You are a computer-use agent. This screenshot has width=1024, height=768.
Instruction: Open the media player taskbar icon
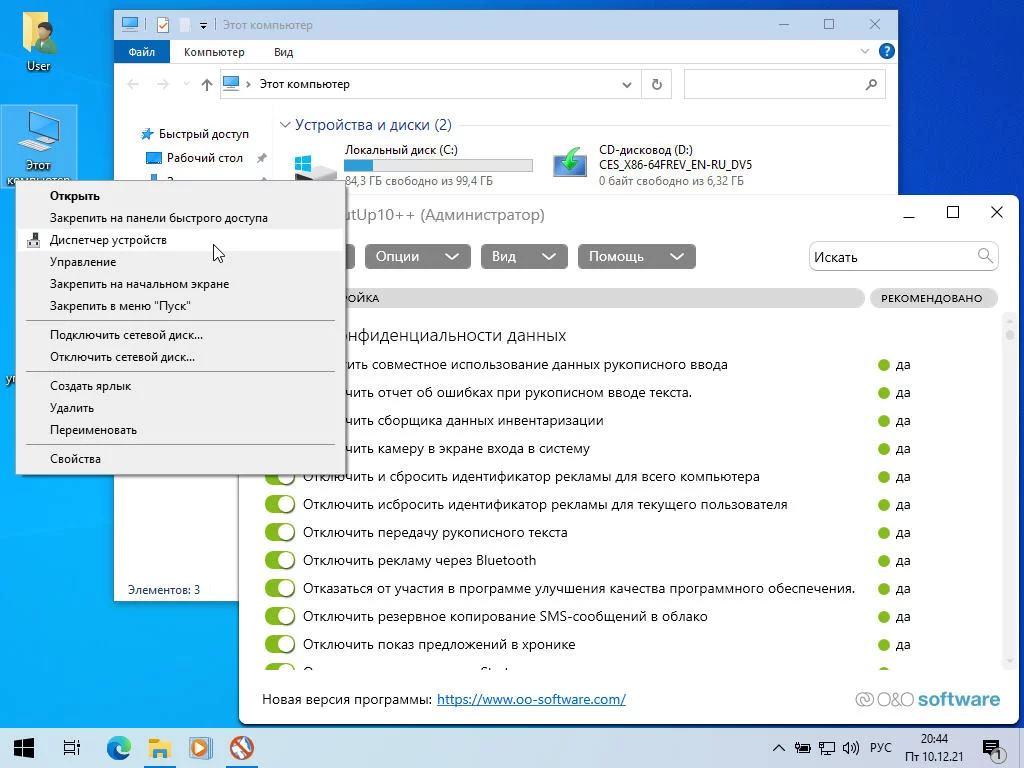(200, 747)
